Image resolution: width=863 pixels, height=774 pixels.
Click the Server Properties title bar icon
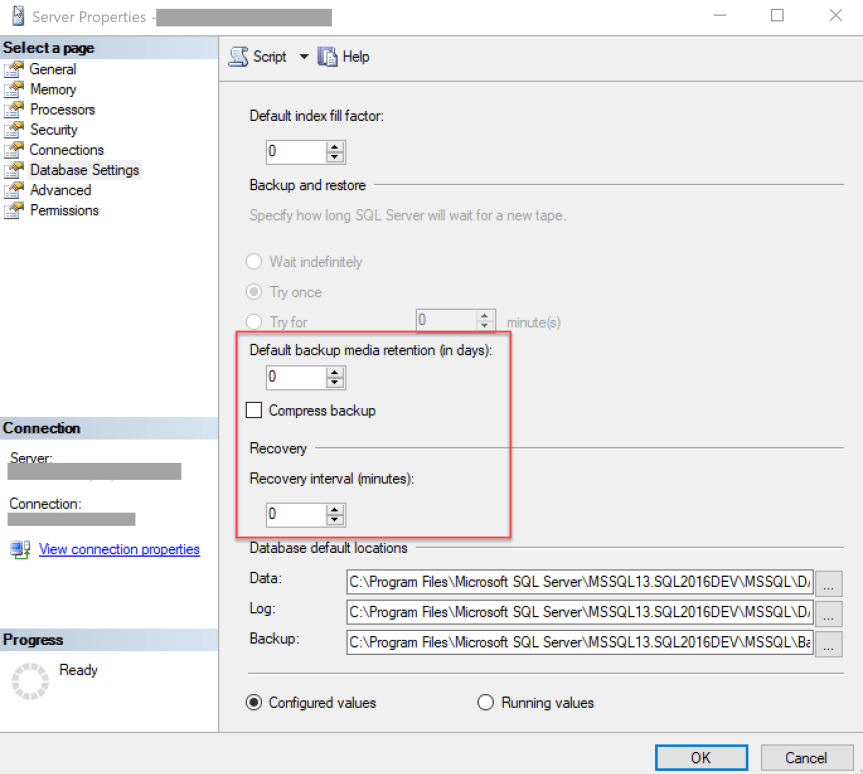point(18,17)
